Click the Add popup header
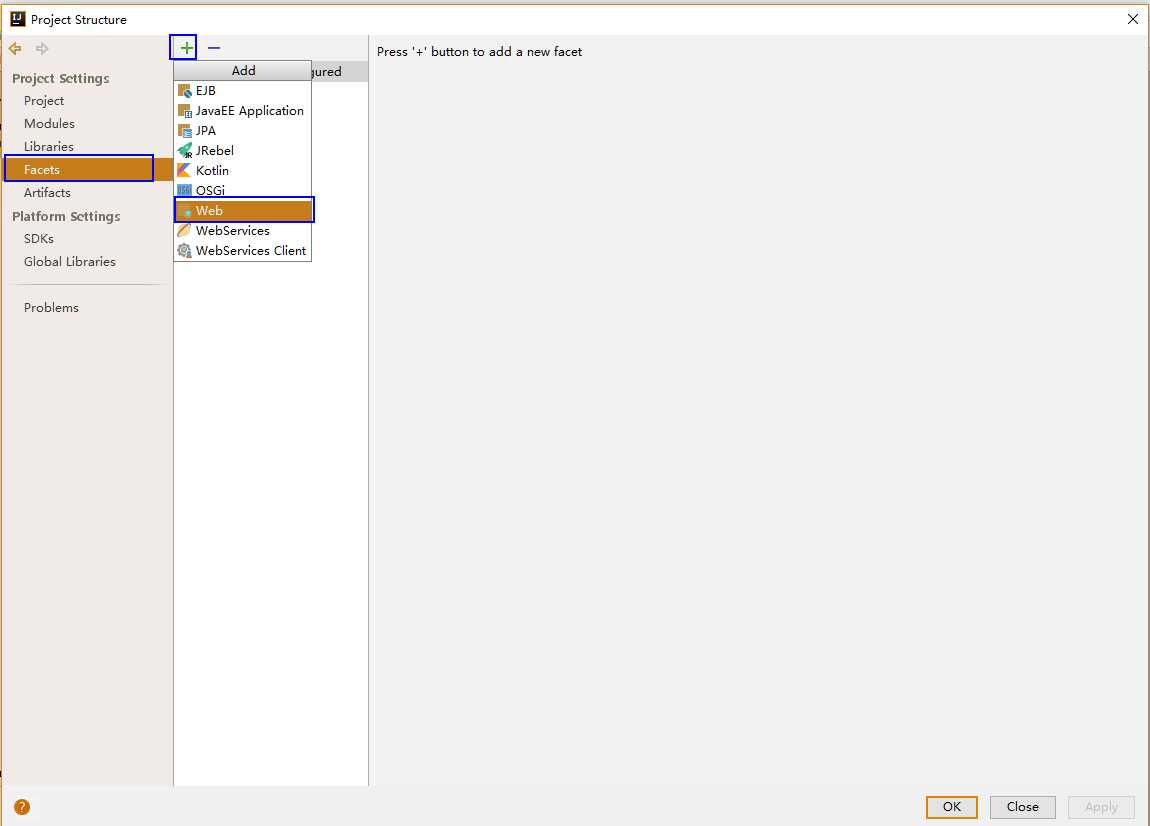The height and width of the screenshot is (826, 1150). 243,70
